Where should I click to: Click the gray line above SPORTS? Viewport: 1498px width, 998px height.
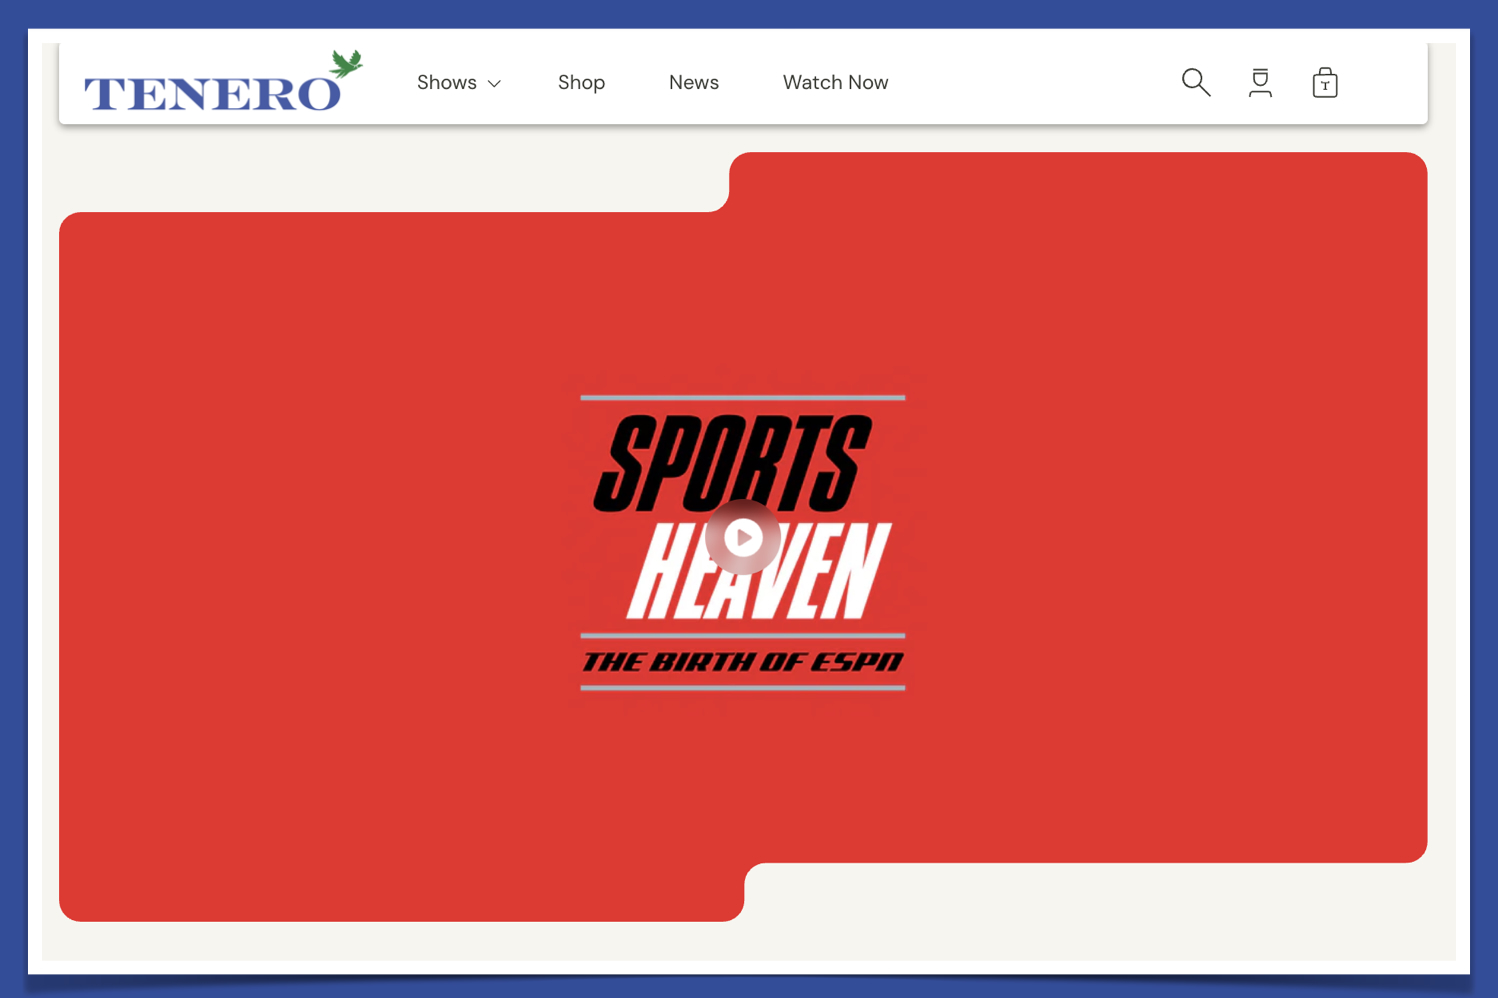point(742,398)
